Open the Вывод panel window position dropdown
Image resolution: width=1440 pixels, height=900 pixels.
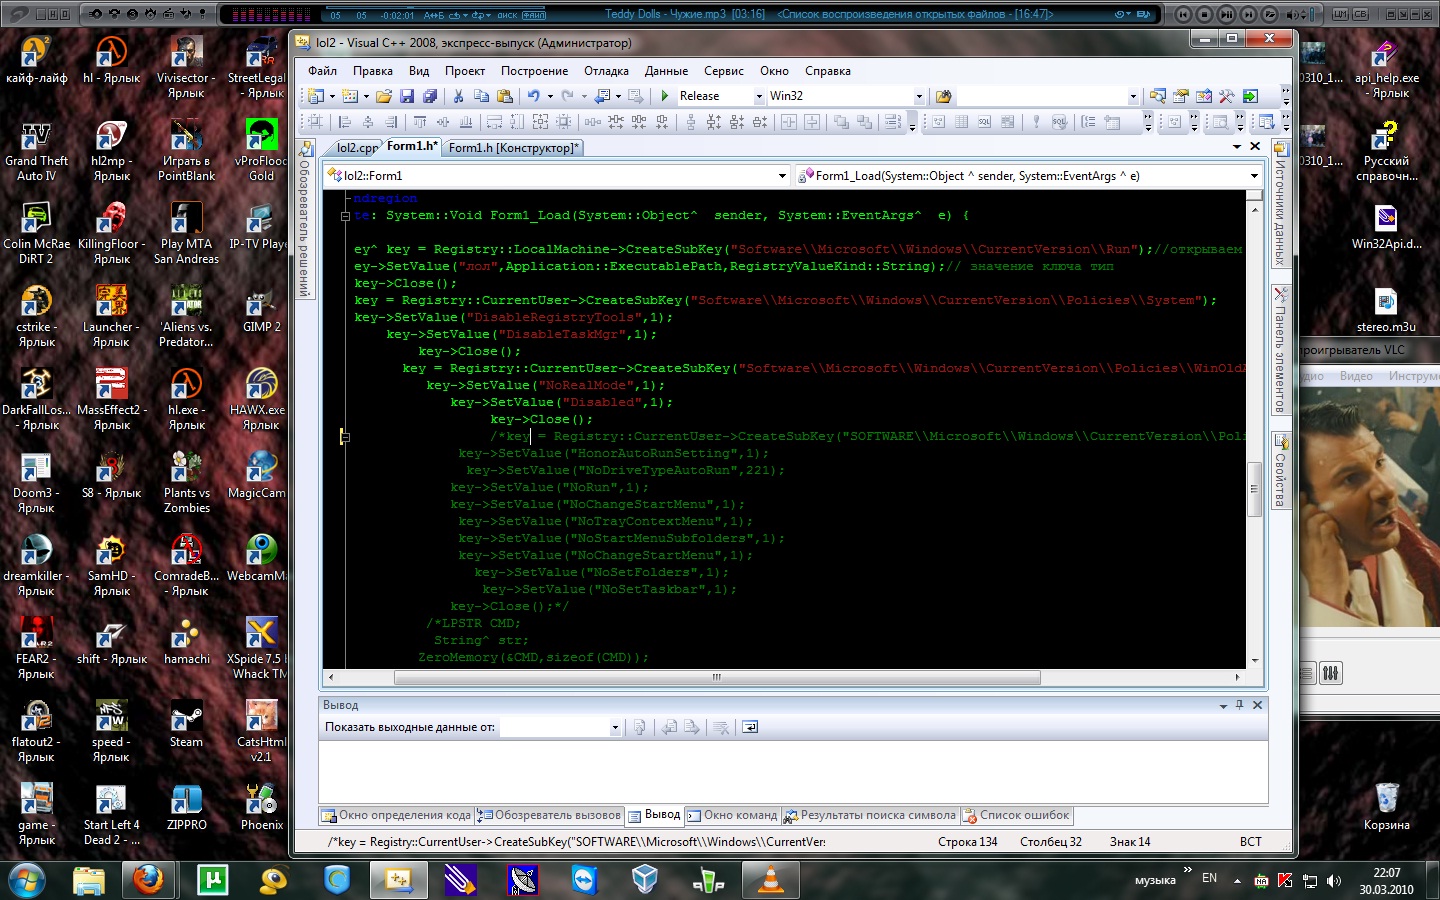pos(1223,705)
